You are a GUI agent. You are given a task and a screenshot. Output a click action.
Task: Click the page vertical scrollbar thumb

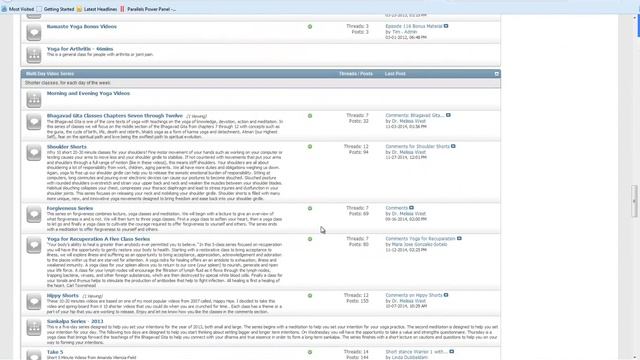click(x=634, y=201)
